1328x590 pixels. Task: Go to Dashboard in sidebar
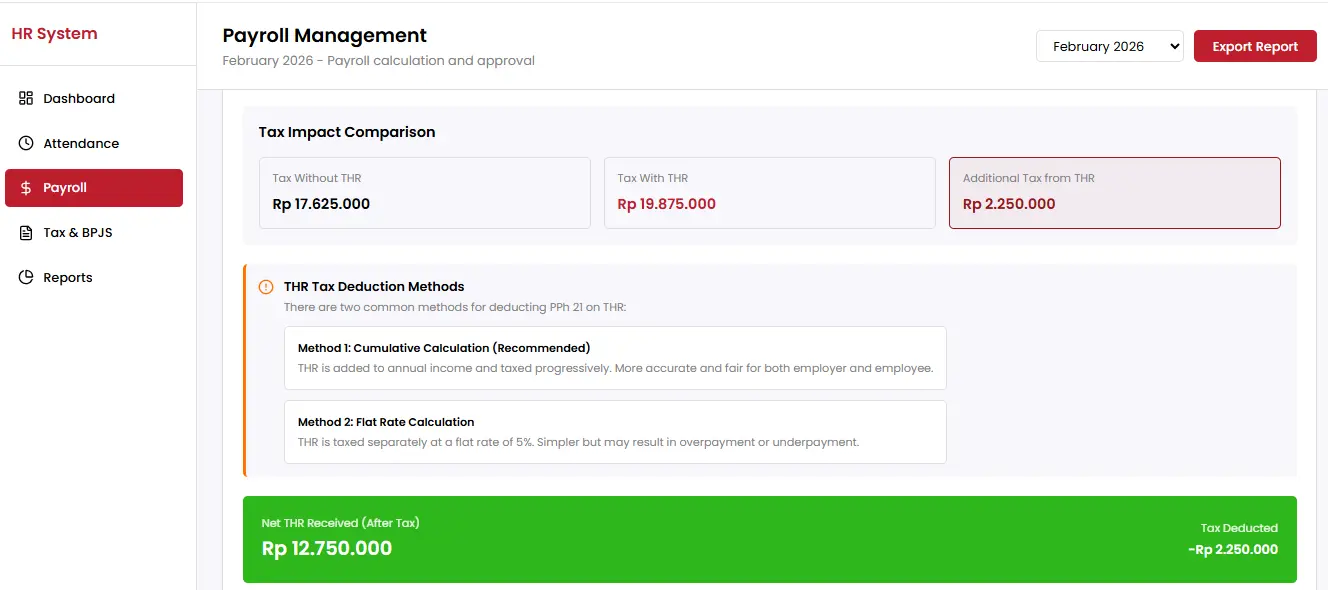(79, 98)
